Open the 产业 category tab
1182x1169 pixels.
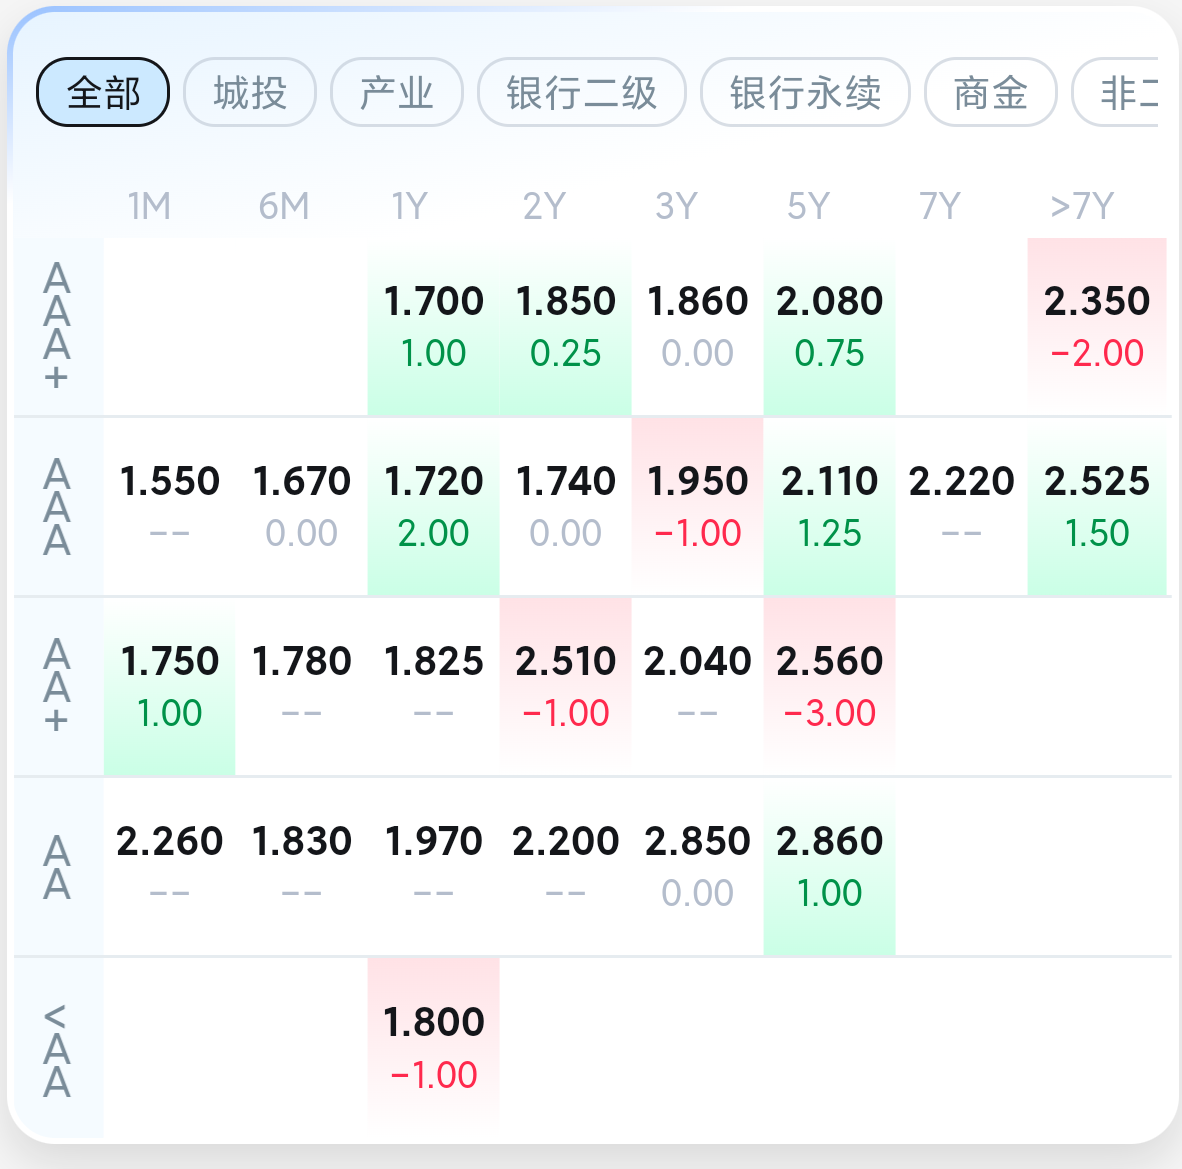397,93
